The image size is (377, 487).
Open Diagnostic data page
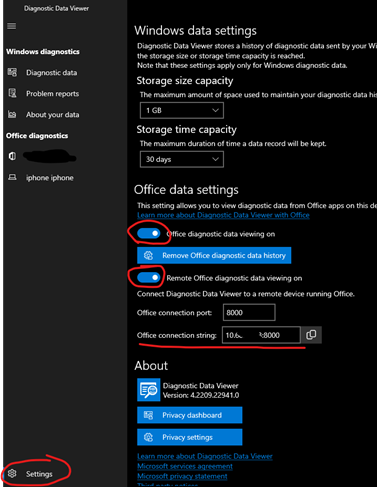[52, 73]
